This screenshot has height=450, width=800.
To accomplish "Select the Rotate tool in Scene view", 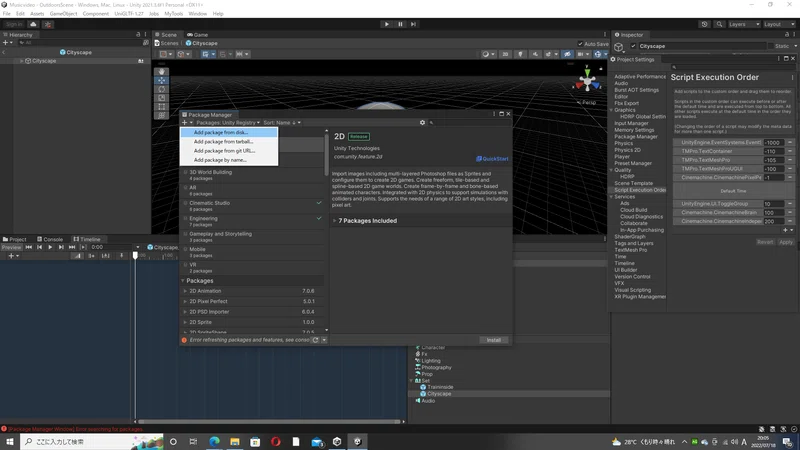I will coord(161,89).
